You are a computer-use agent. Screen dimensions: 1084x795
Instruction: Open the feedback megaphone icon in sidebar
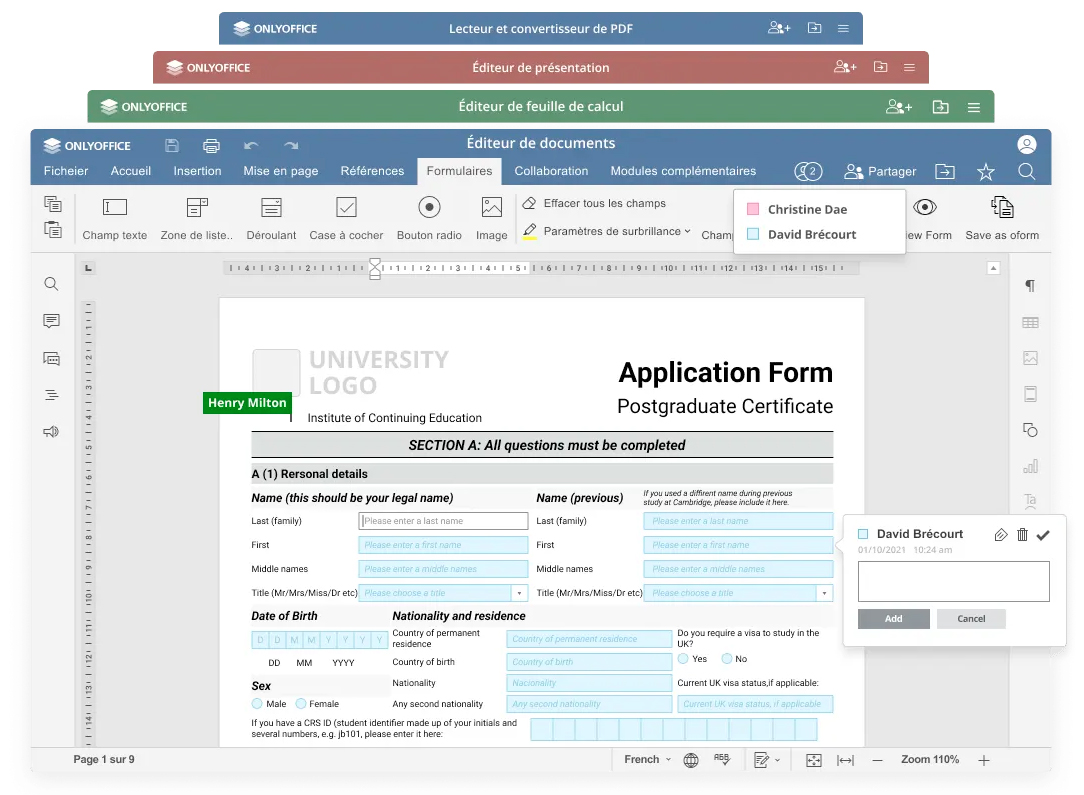51,431
